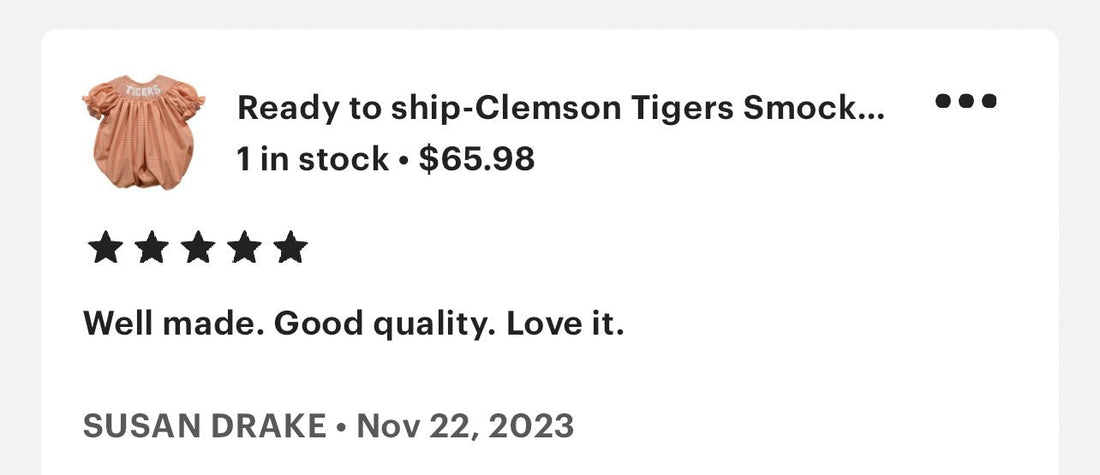Select the third rating star
This screenshot has height=475, width=1100.
[199, 248]
